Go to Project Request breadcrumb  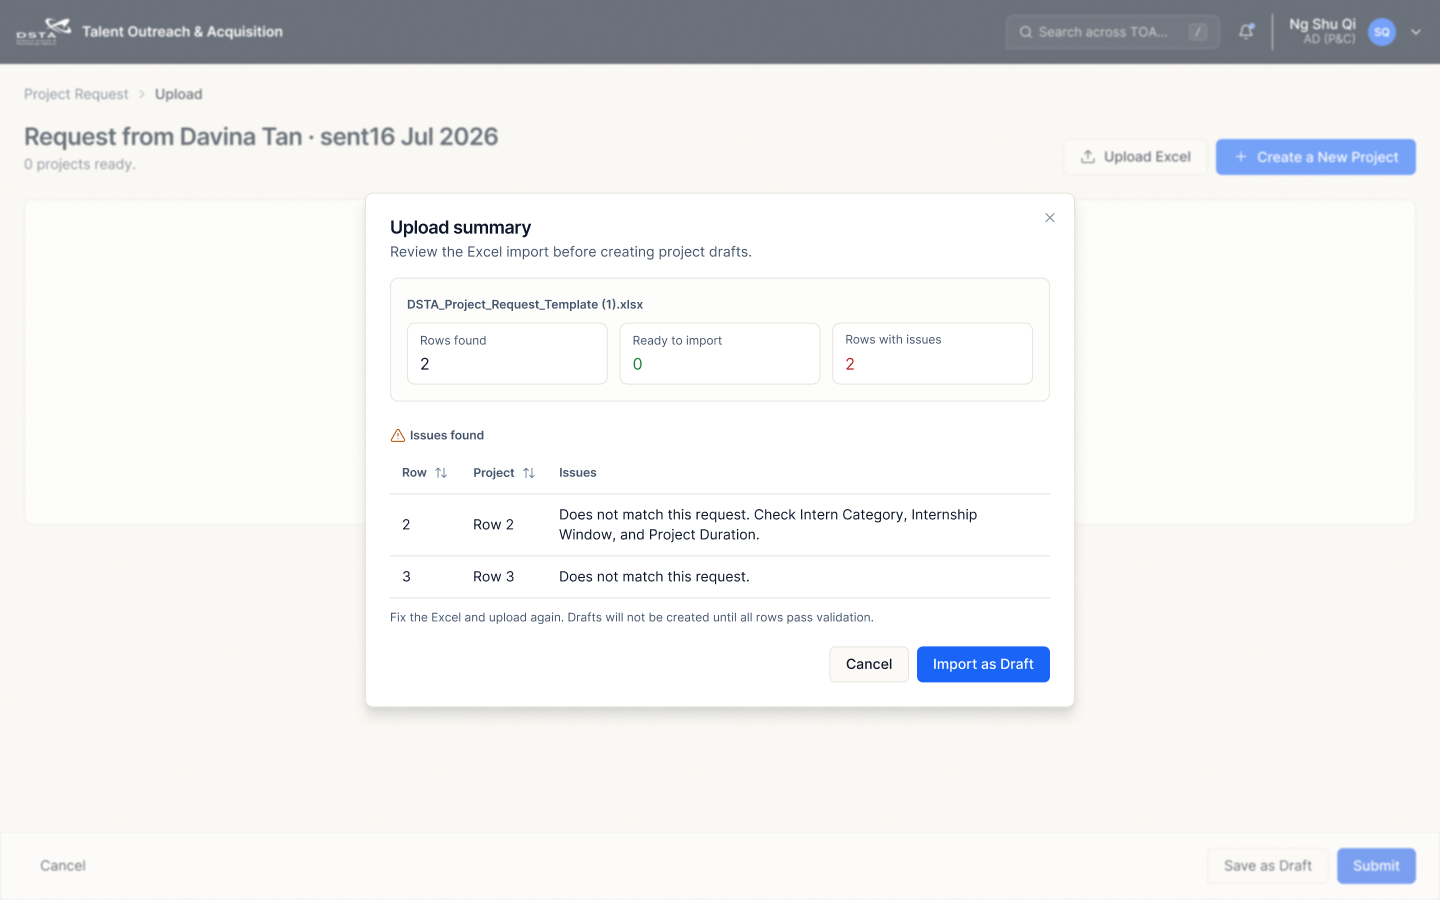(x=76, y=94)
